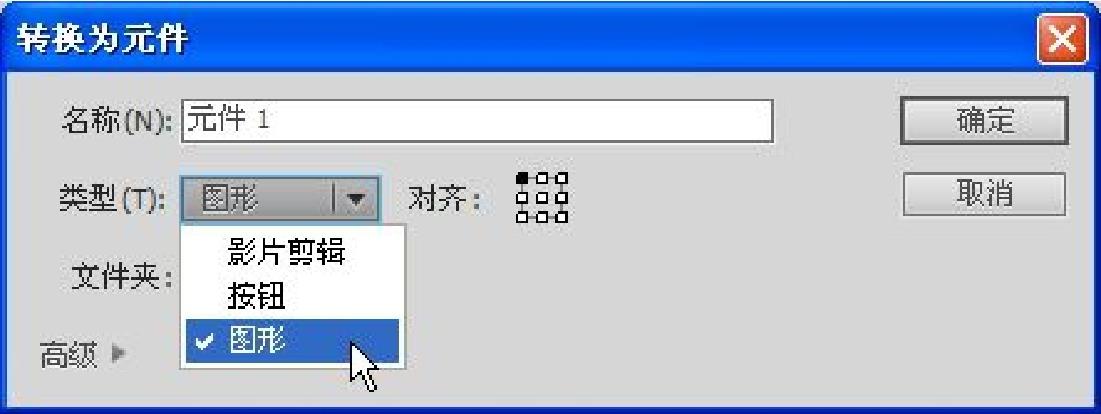Set registration point to center square
Screen dimensions: 1101x414
pos(541,198)
